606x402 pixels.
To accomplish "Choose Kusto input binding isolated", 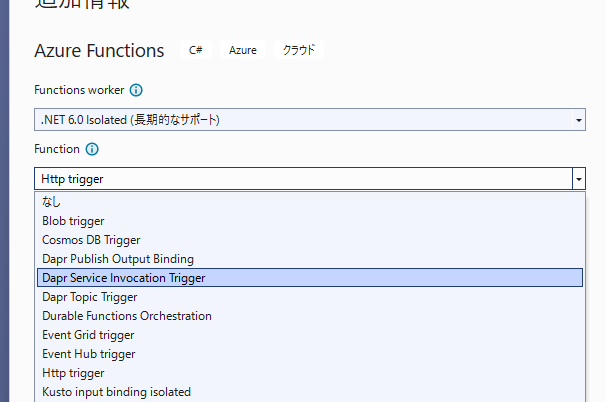I will (x=116, y=392).
